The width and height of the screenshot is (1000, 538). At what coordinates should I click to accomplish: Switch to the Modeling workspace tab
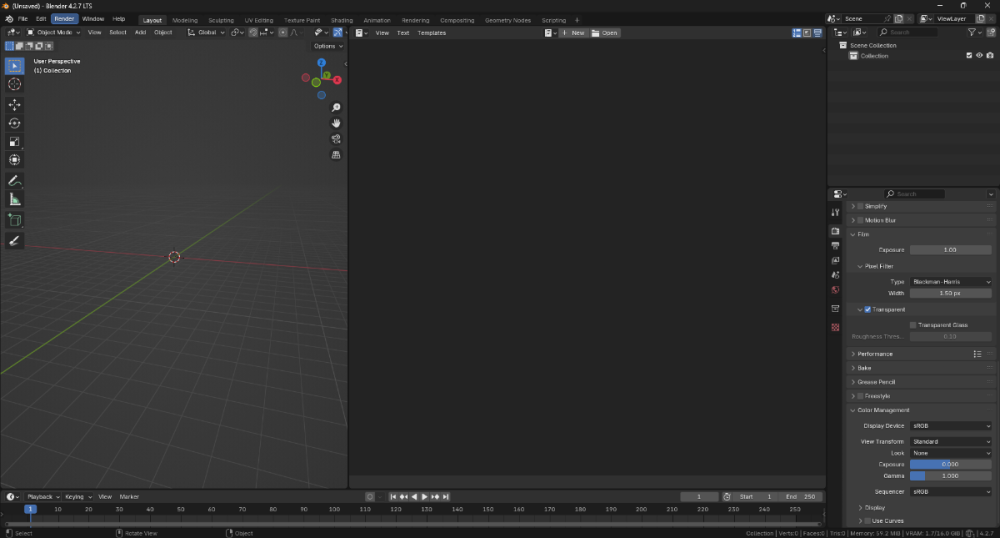[x=185, y=20]
